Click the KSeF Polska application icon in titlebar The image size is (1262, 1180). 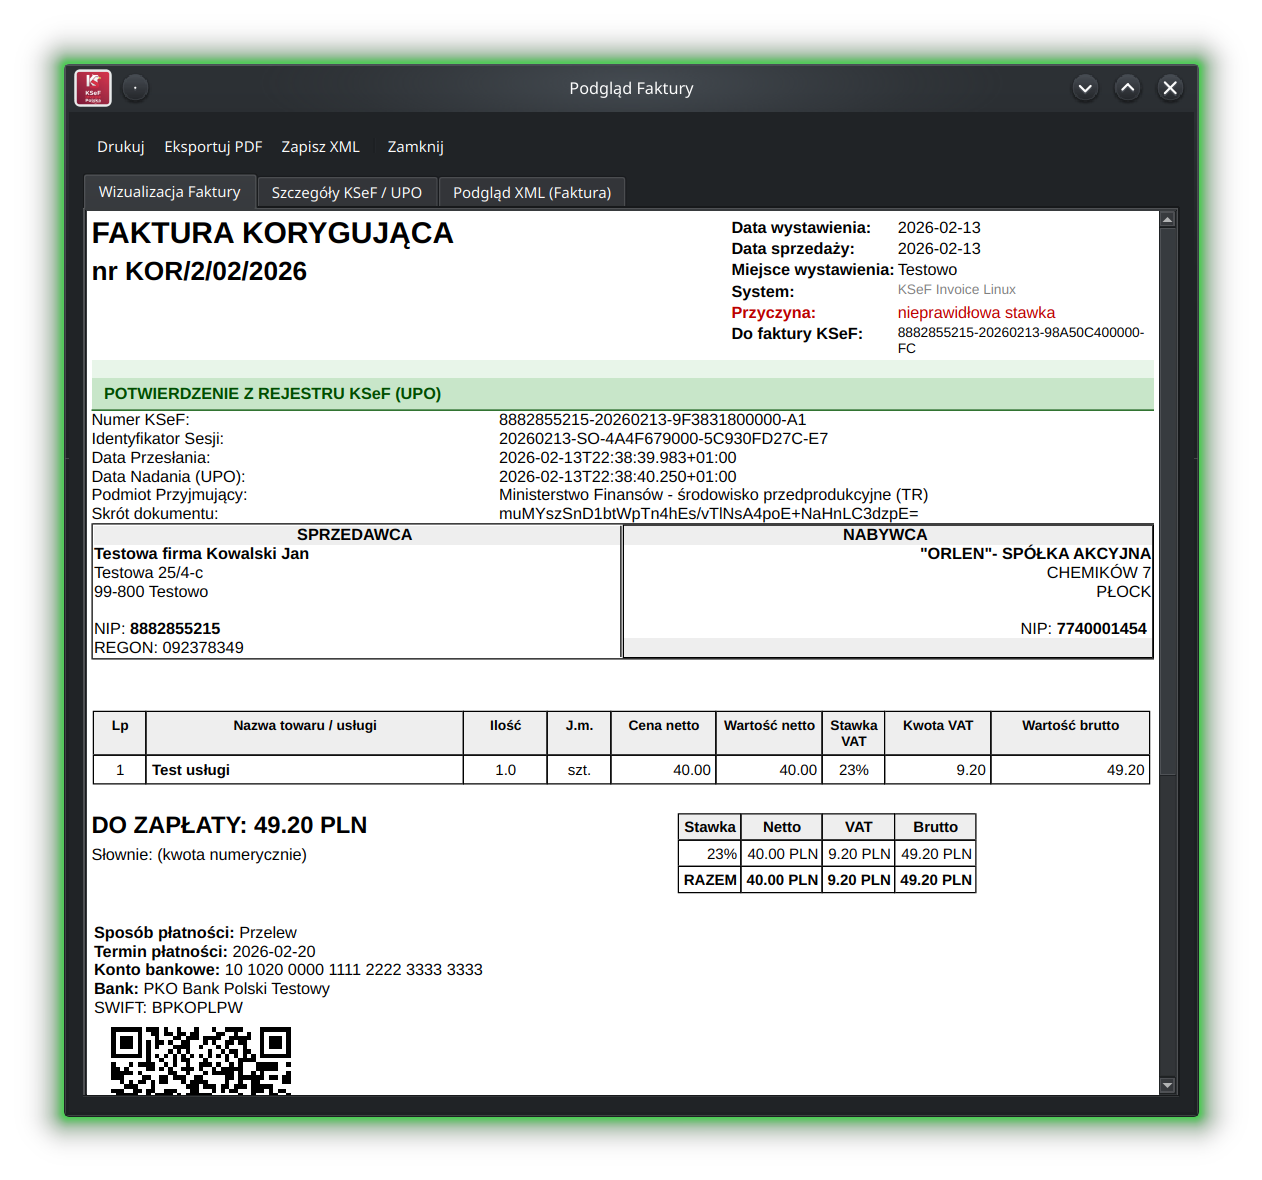(92, 88)
